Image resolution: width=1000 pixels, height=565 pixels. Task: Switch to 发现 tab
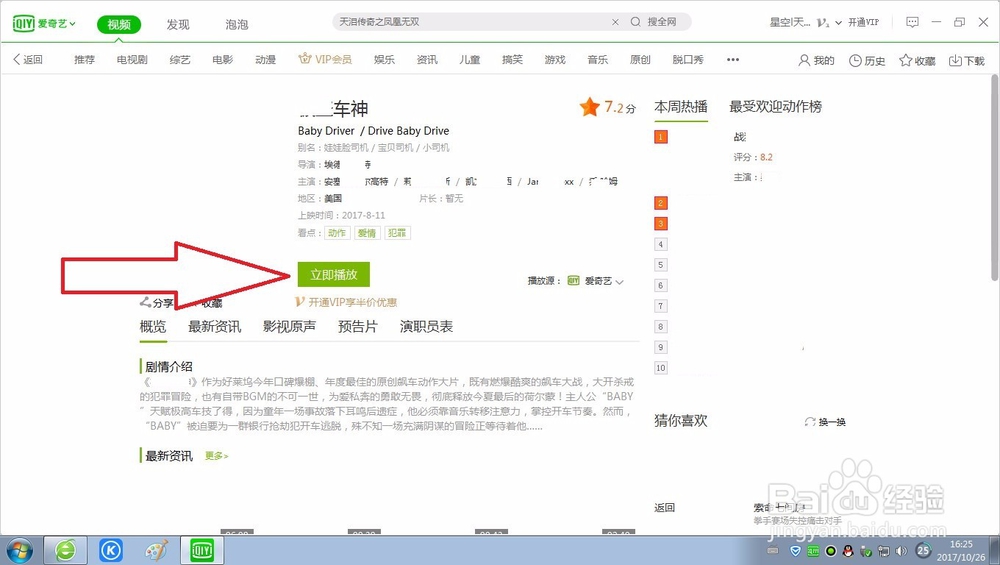click(x=178, y=24)
